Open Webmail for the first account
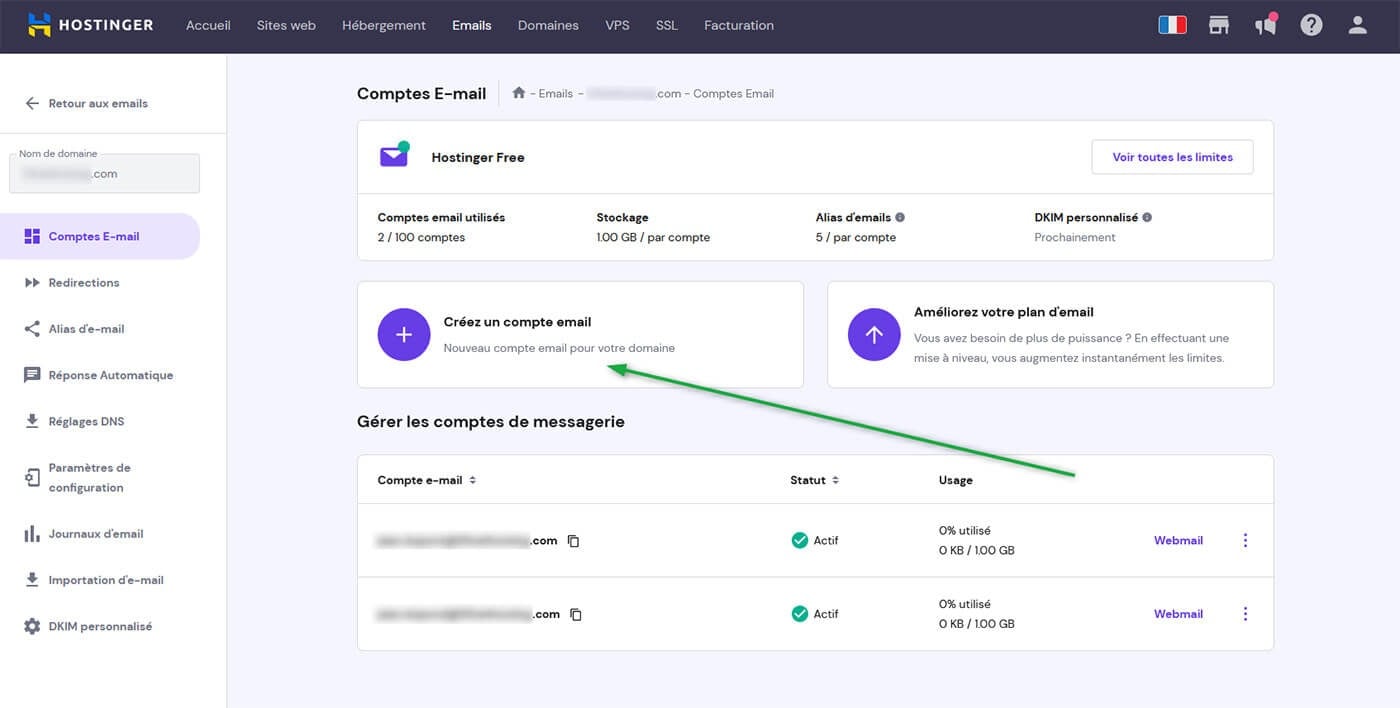Image resolution: width=1400 pixels, height=708 pixels. click(x=1178, y=540)
